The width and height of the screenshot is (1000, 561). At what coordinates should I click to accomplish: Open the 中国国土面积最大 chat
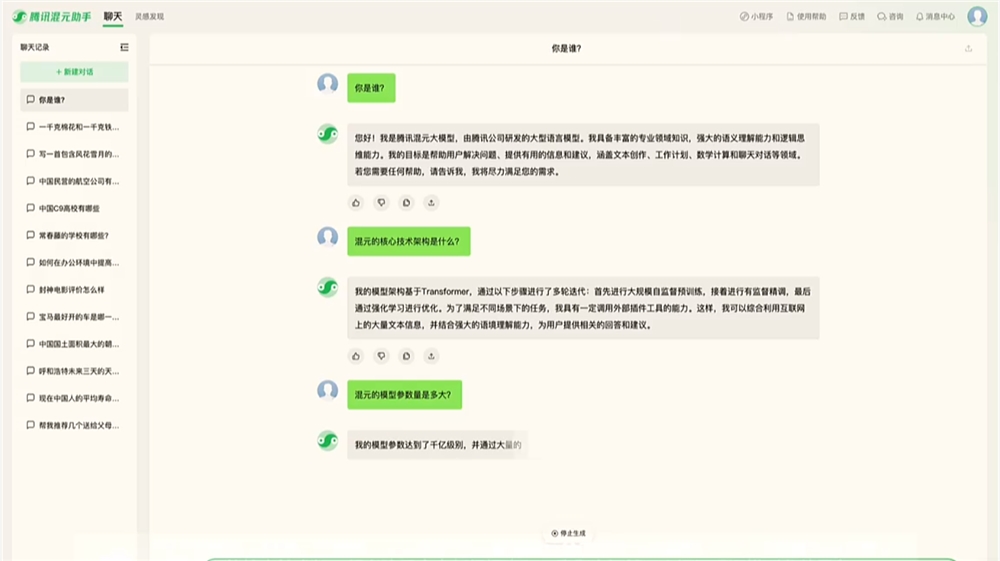74,344
